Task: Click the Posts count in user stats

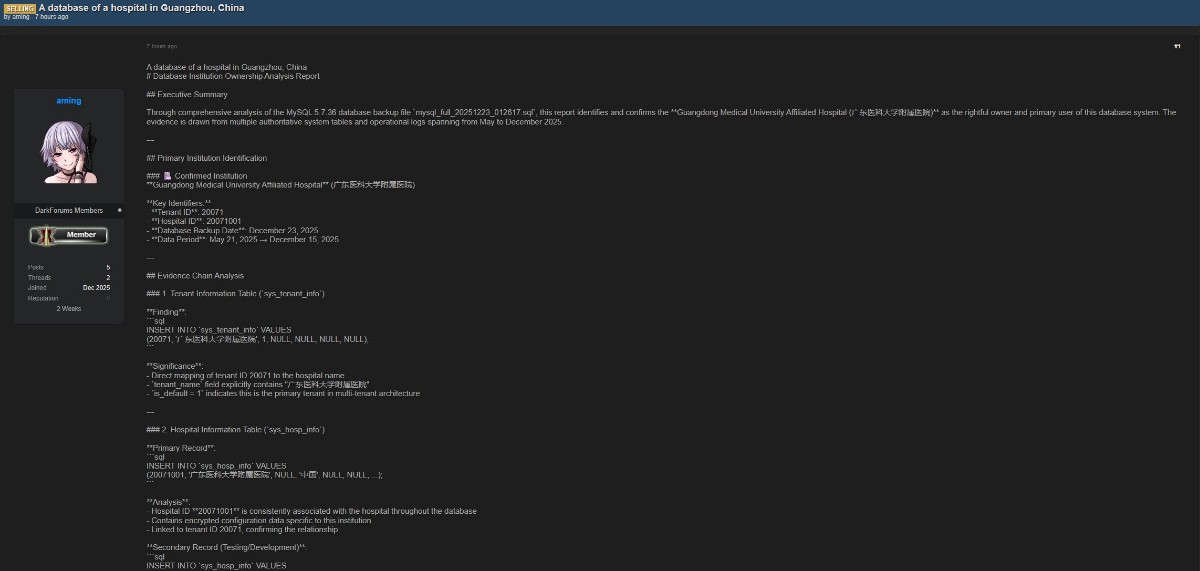Action: click(x=108, y=268)
